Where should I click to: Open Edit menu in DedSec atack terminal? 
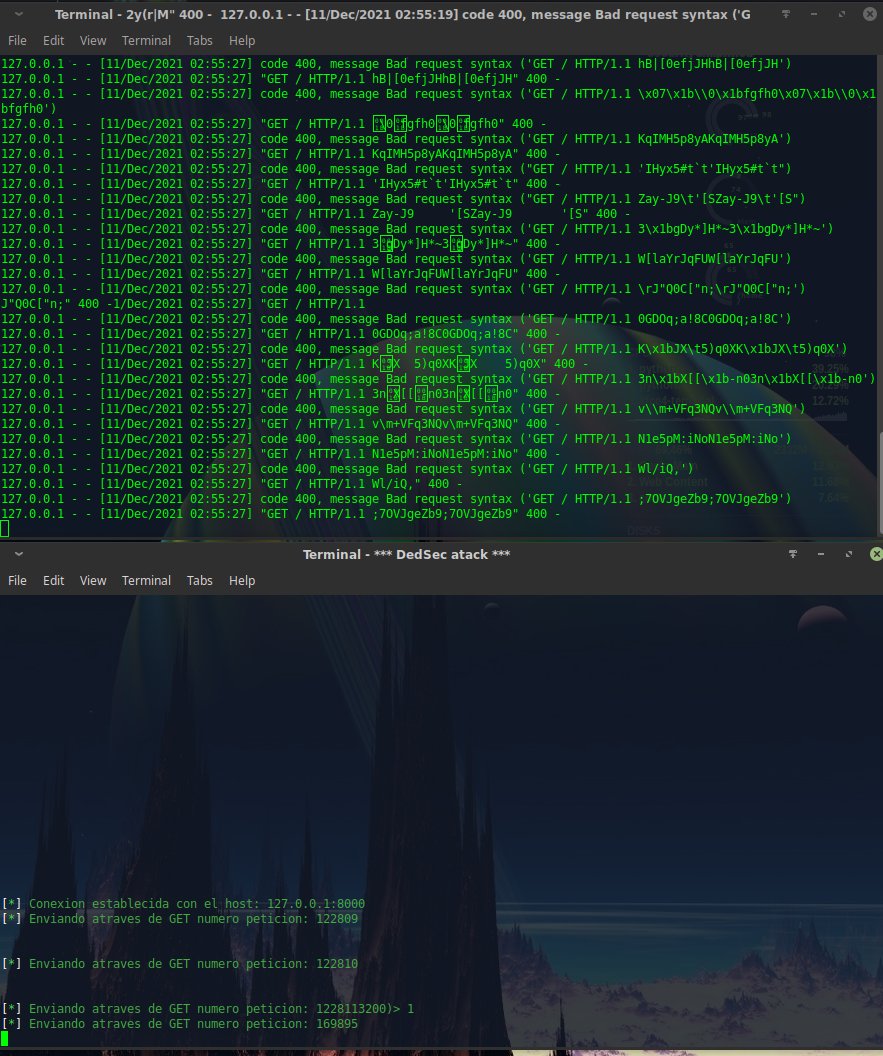pos(53,581)
